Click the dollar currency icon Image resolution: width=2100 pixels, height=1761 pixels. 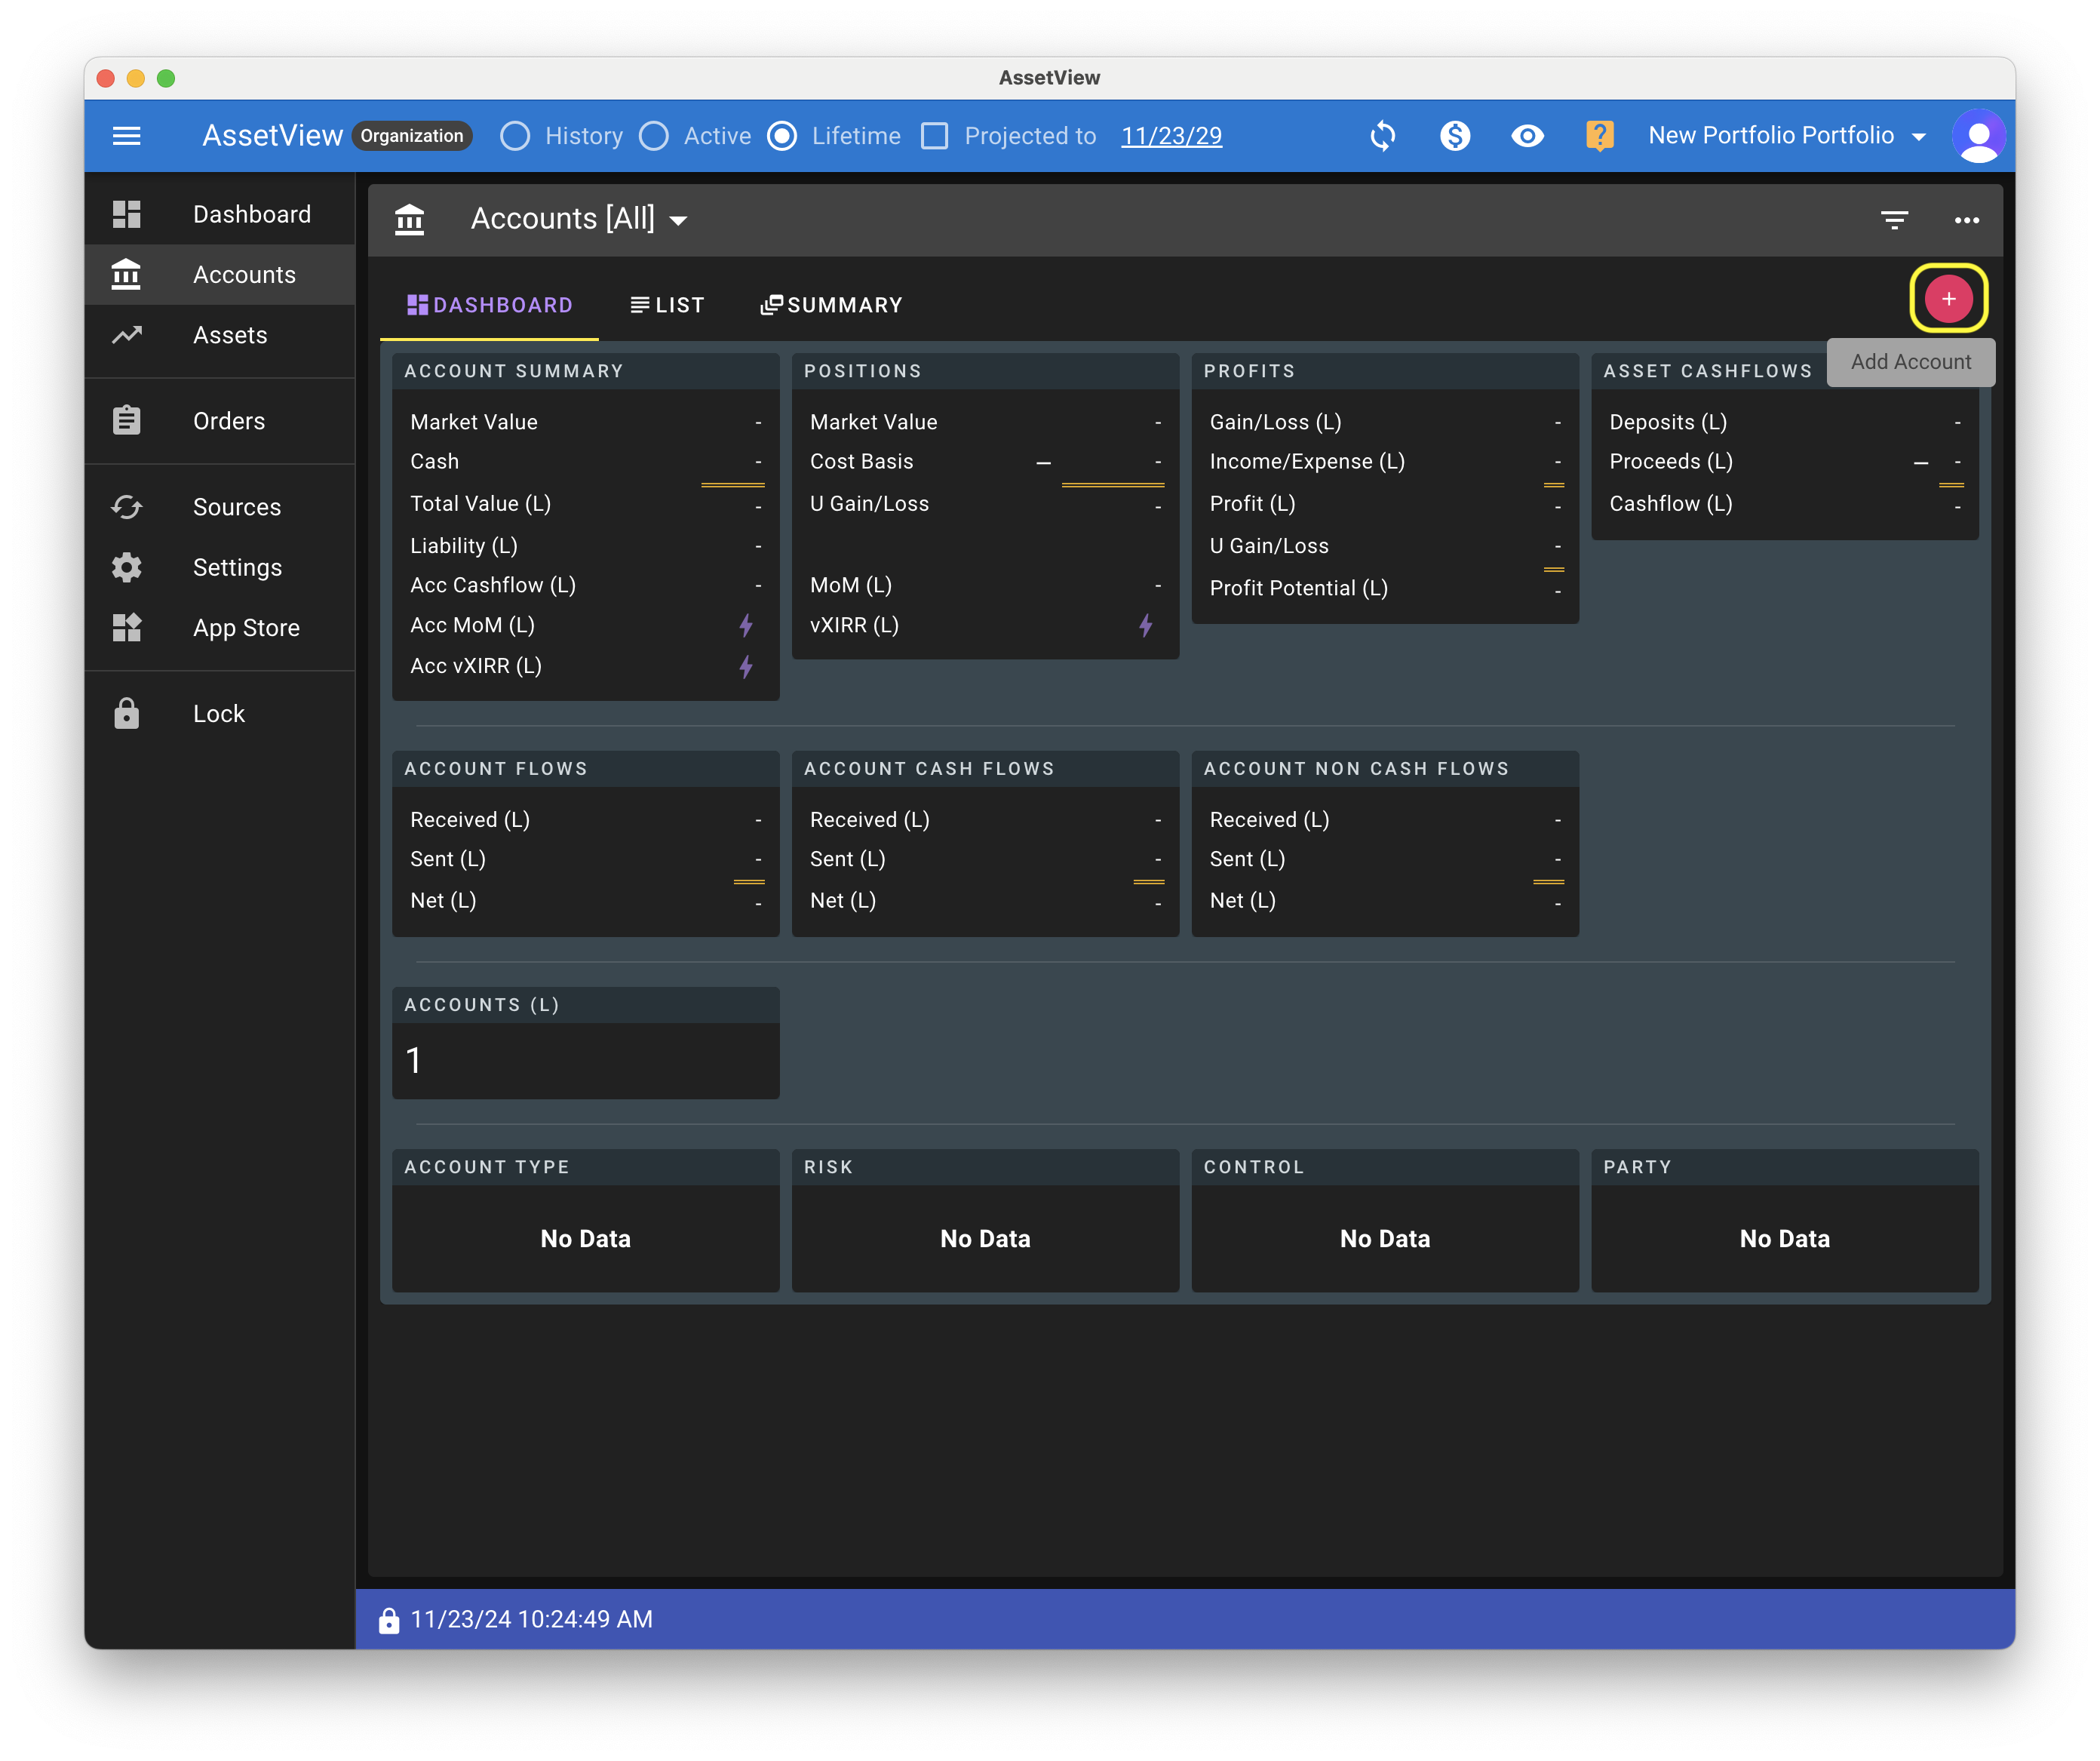[1455, 136]
